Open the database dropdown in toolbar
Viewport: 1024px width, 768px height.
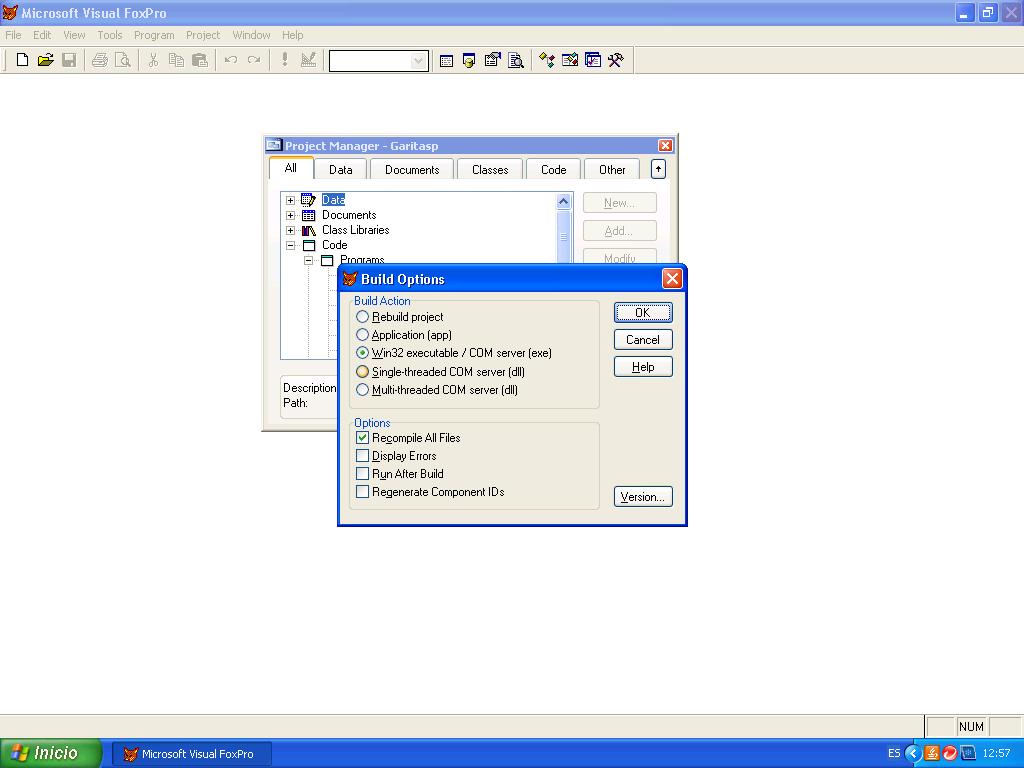[418, 61]
